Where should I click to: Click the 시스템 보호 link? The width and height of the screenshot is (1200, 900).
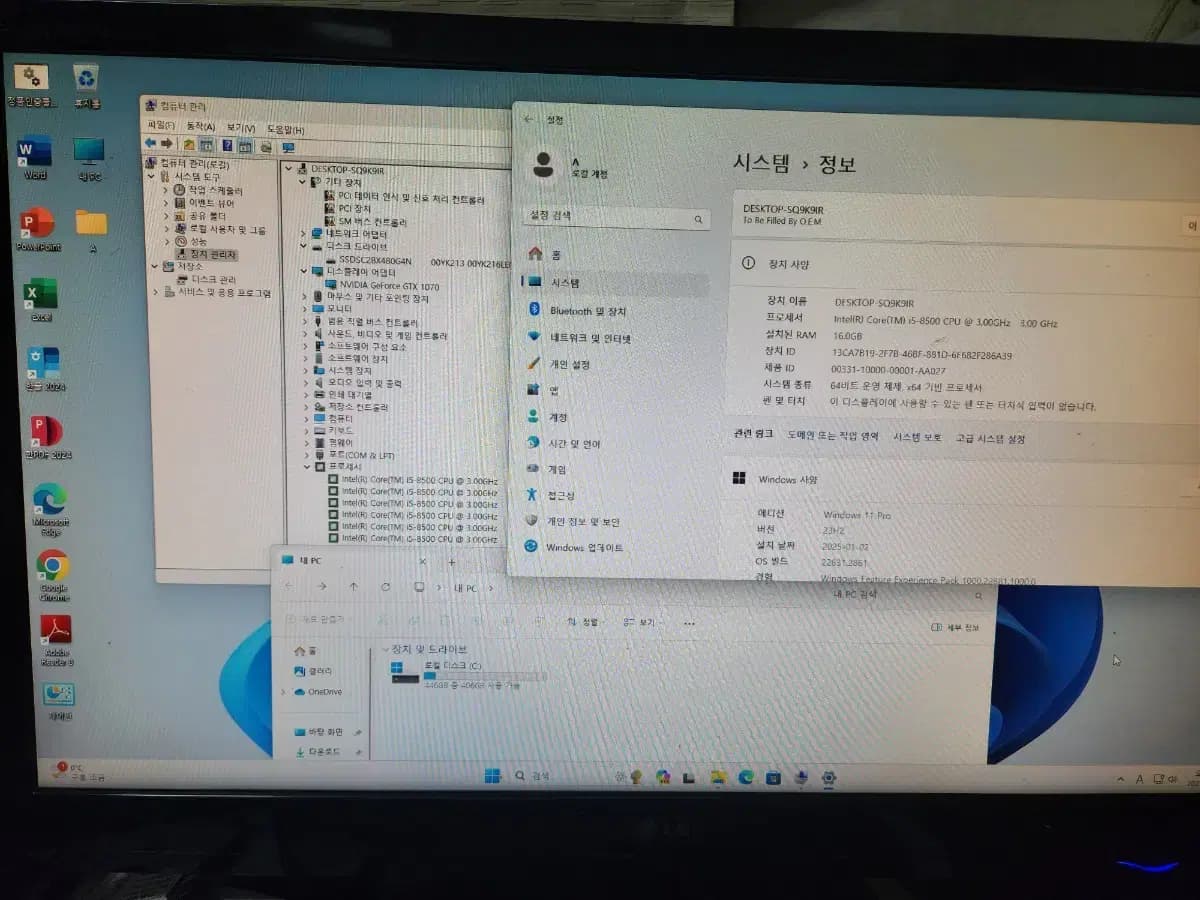(917, 438)
